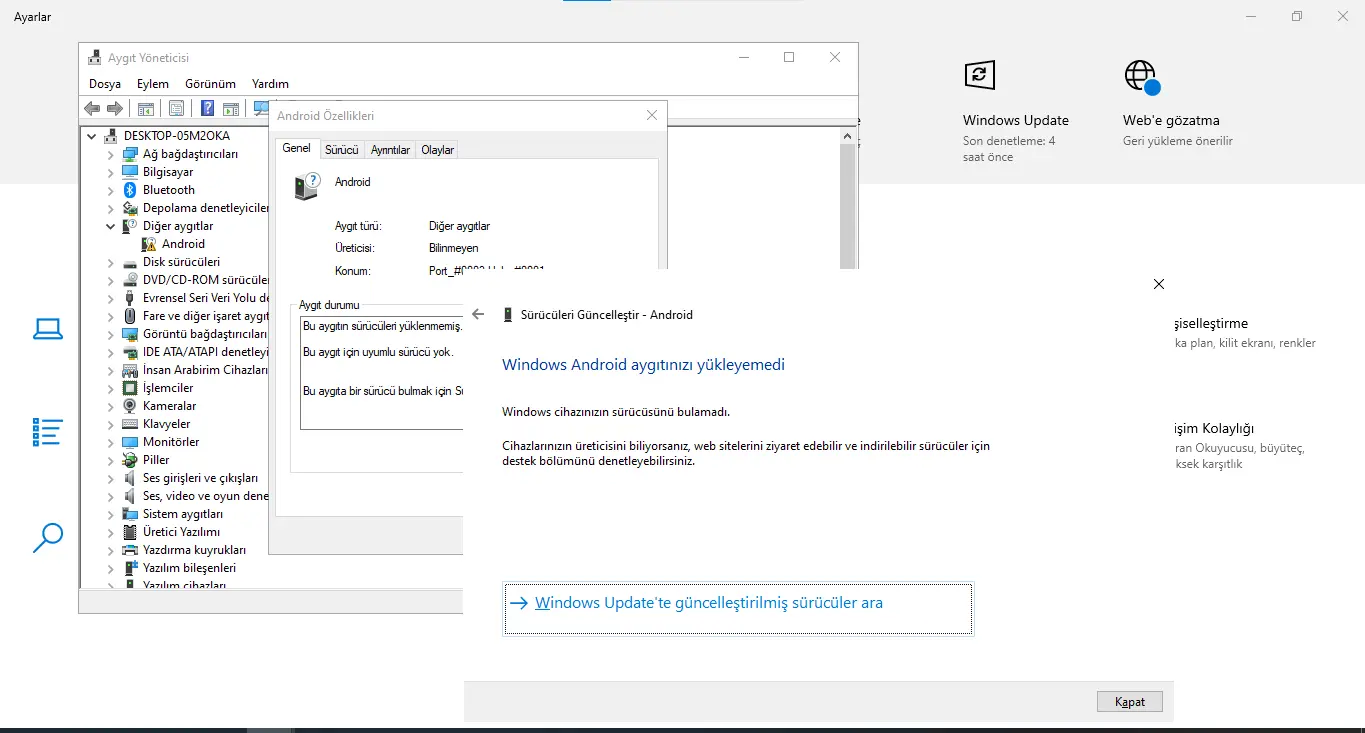Open the Eylem menu
The height and width of the screenshot is (733, 1365).
(153, 84)
